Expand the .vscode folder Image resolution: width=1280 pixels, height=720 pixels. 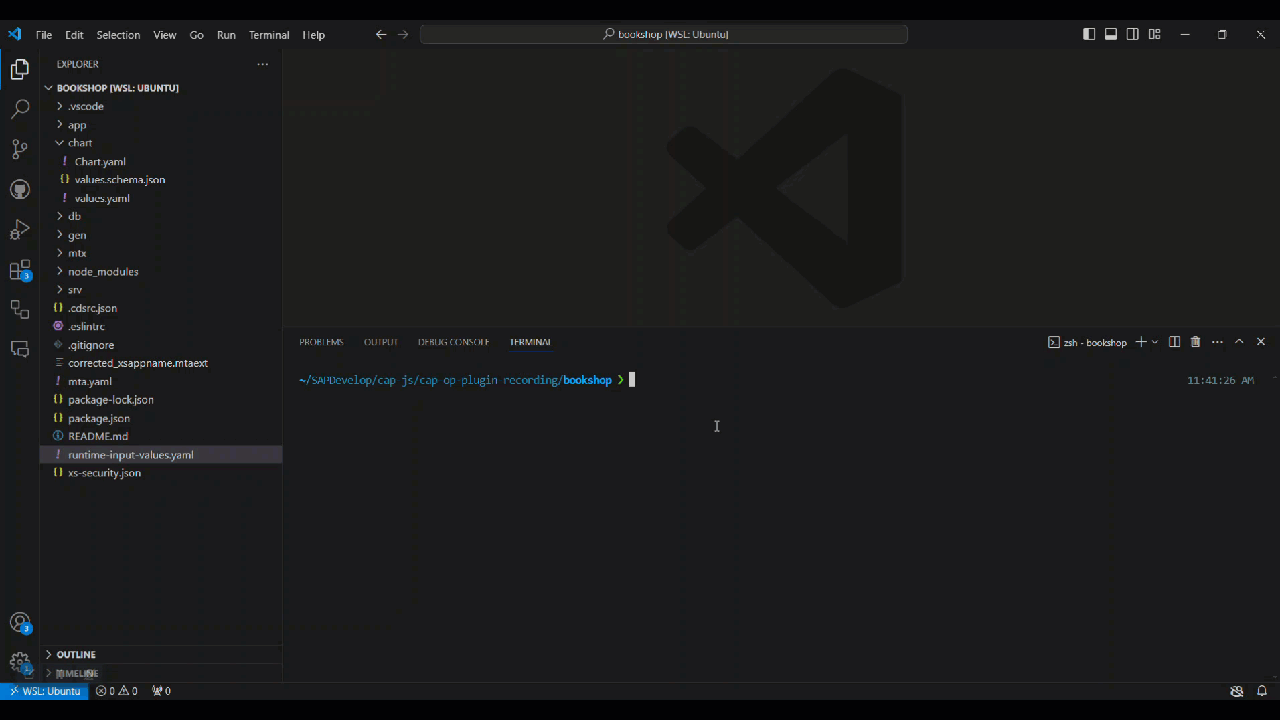coord(60,106)
